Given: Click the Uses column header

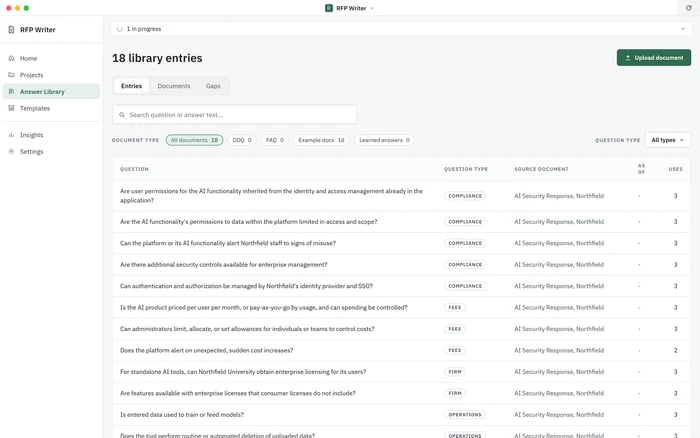Looking at the screenshot, I should point(675,169).
